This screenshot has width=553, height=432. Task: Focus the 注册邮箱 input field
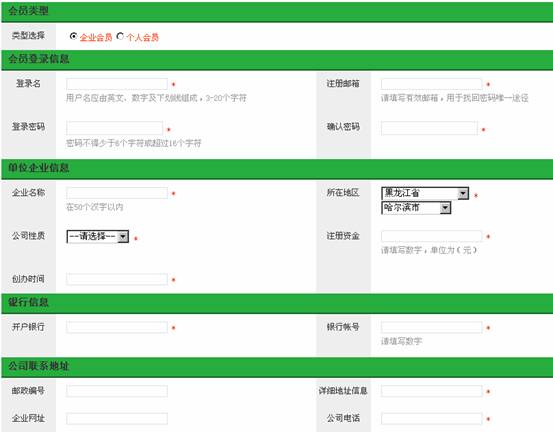(431, 84)
